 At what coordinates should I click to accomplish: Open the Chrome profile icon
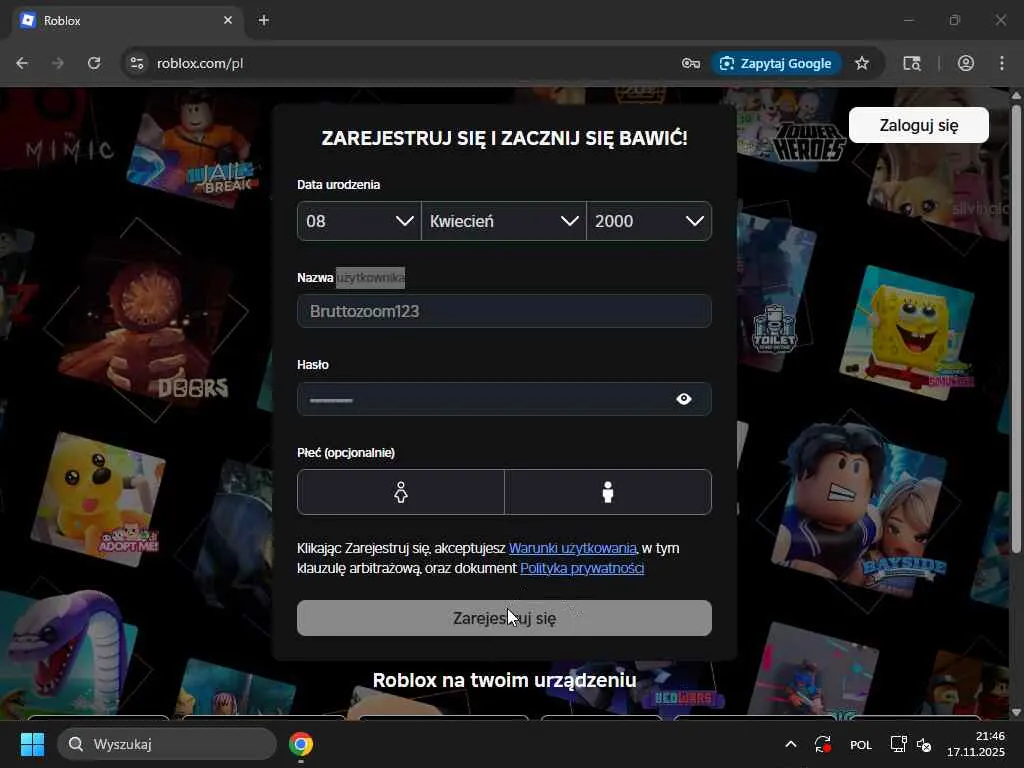[x=966, y=63]
